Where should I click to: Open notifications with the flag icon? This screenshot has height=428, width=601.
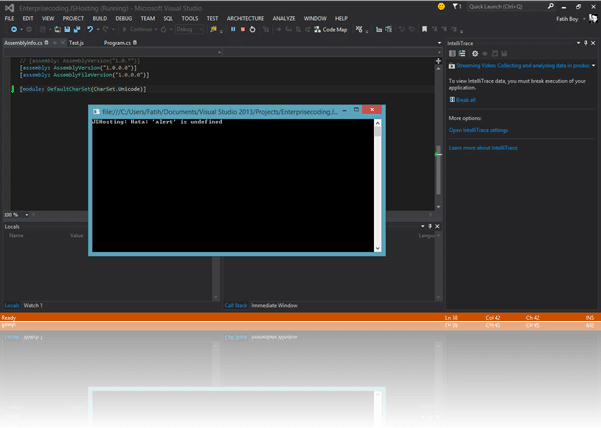coord(456,7)
